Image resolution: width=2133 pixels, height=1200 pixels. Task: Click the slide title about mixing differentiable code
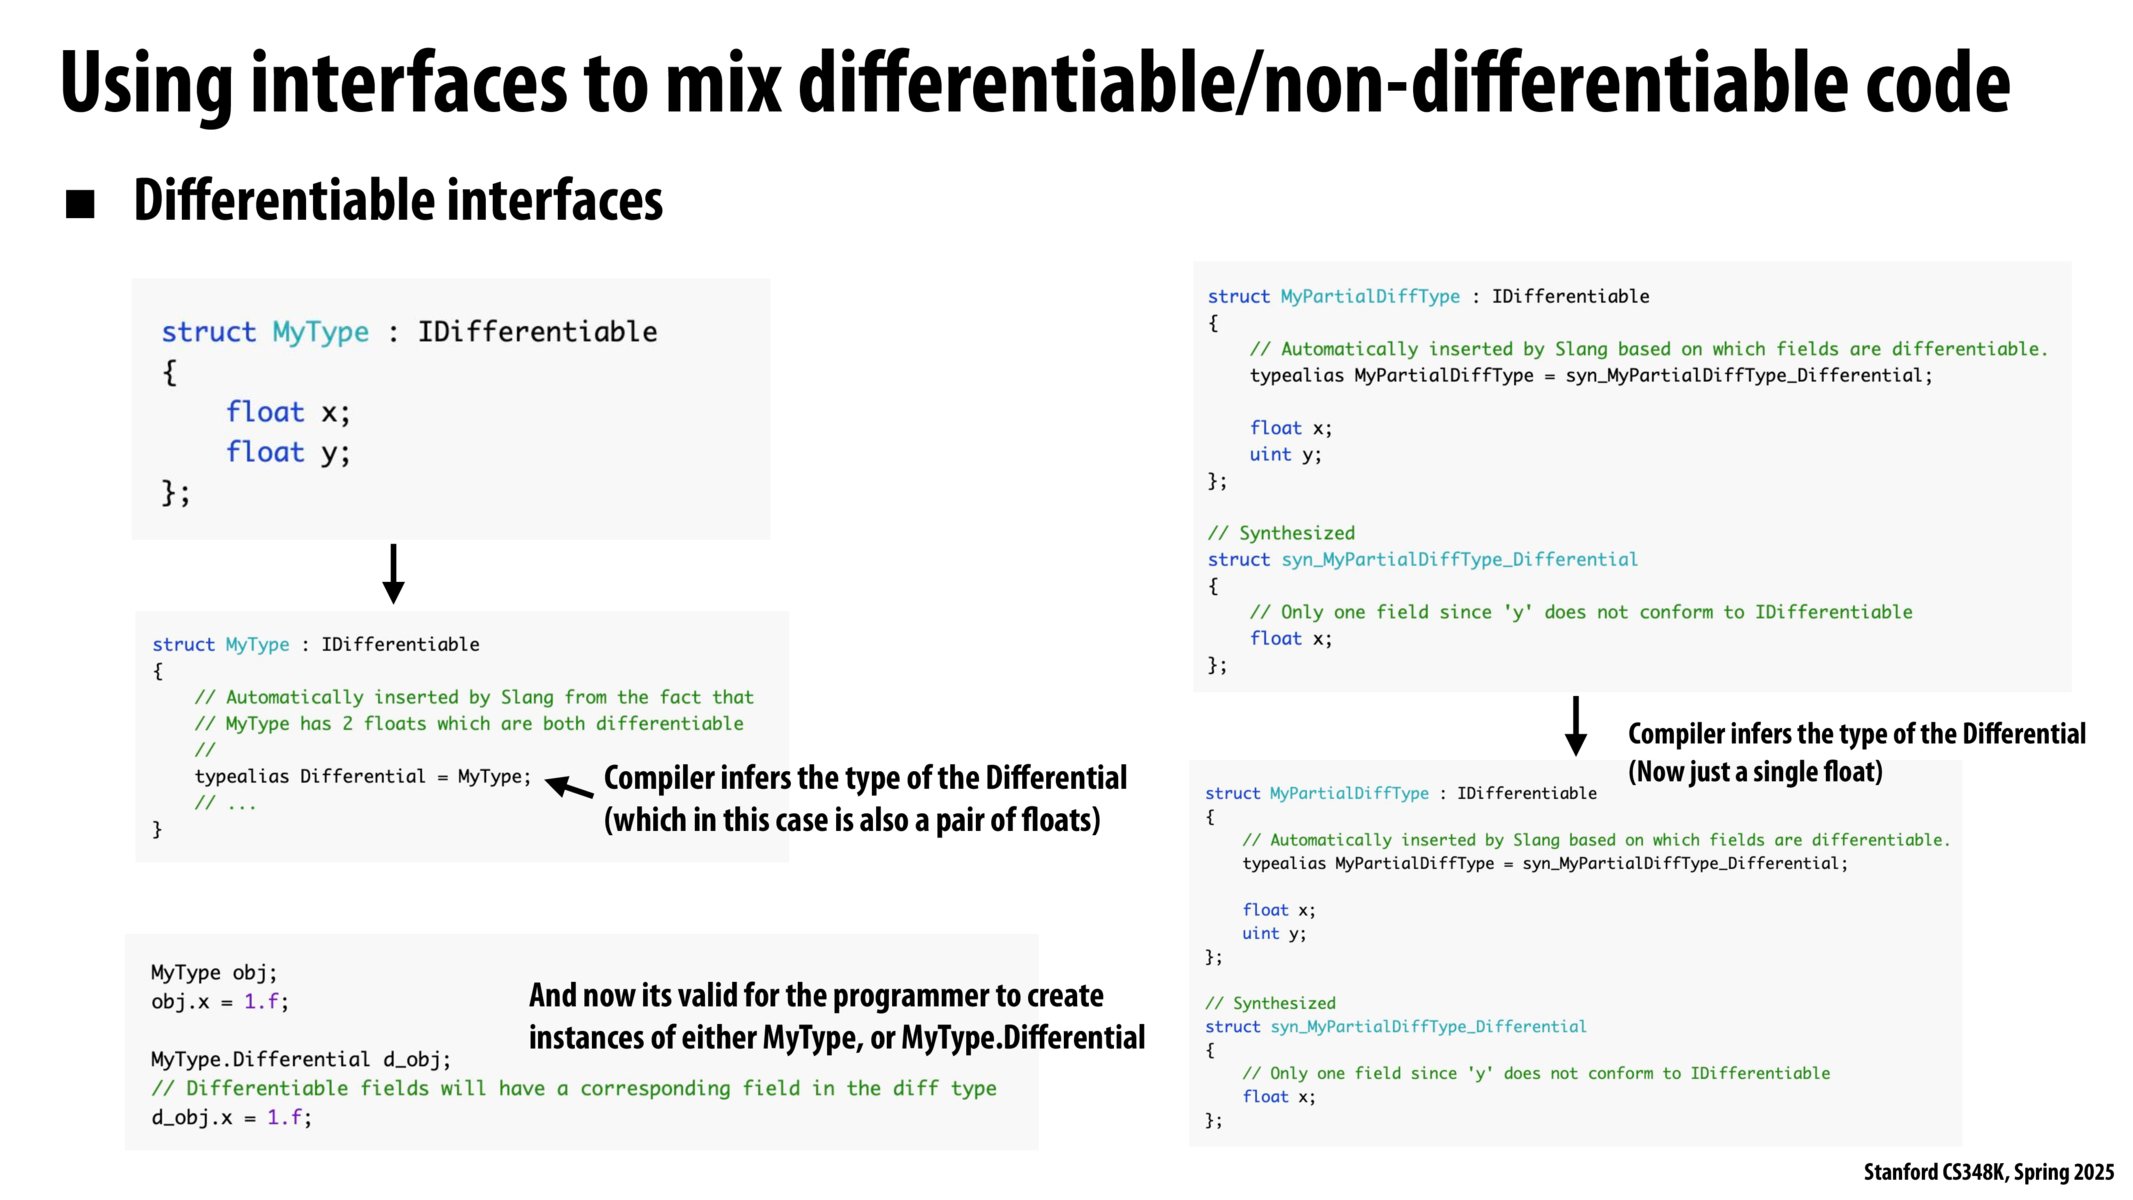1035,84
